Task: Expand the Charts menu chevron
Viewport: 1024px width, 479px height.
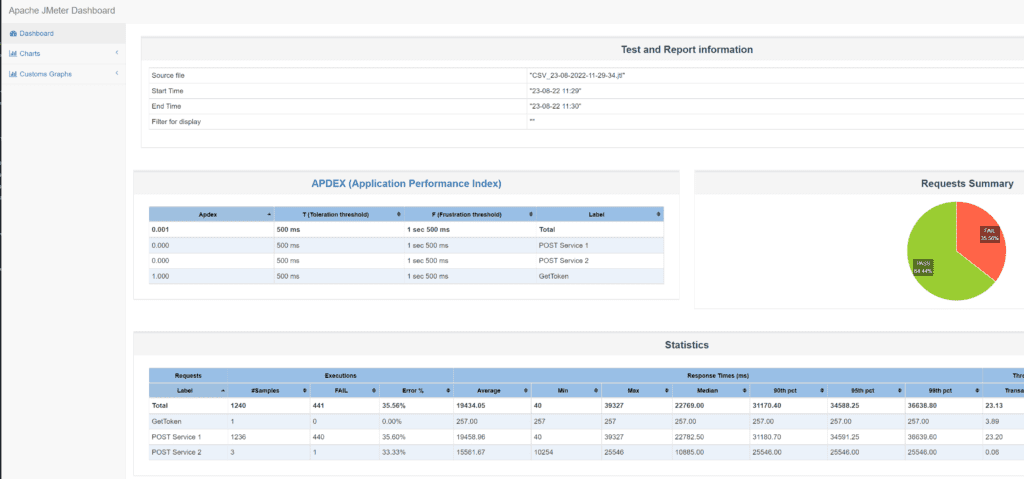Action: (x=116, y=53)
